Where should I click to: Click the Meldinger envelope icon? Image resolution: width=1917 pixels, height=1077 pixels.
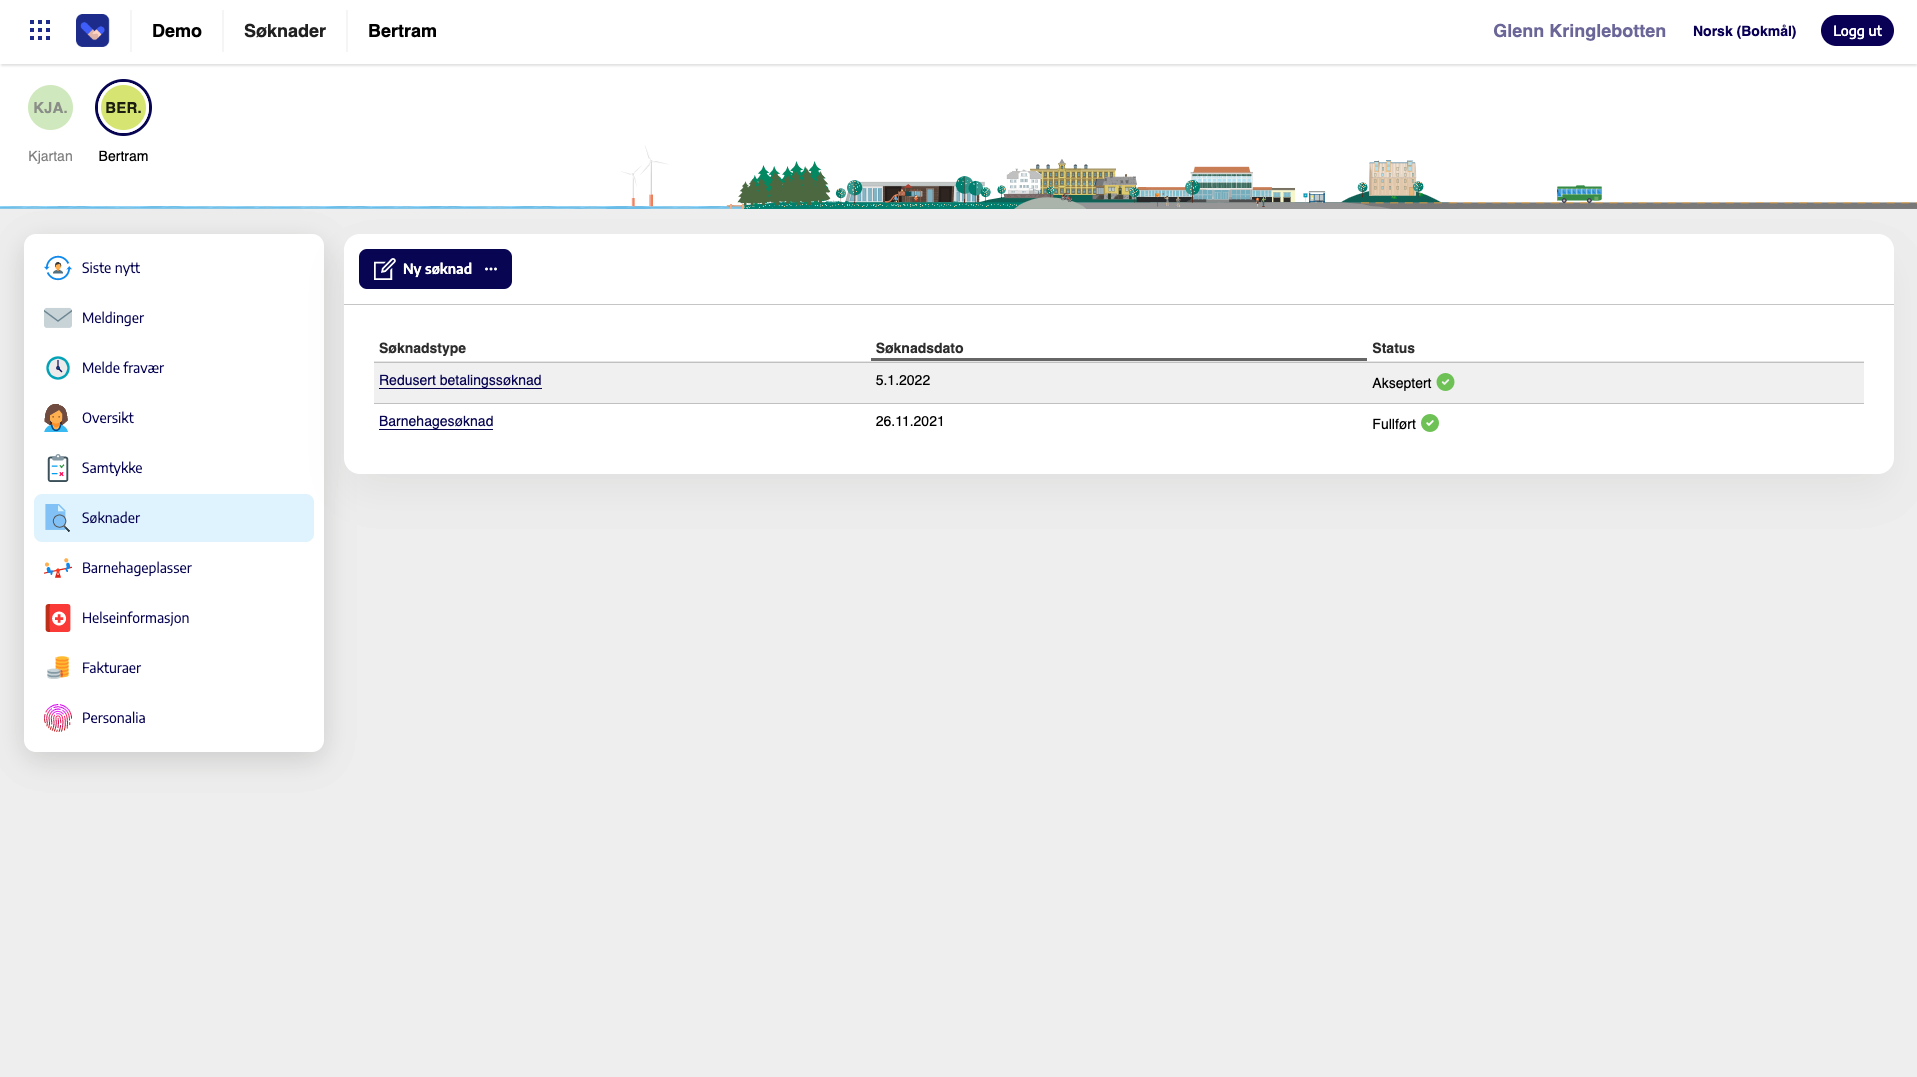click(58, 318)
